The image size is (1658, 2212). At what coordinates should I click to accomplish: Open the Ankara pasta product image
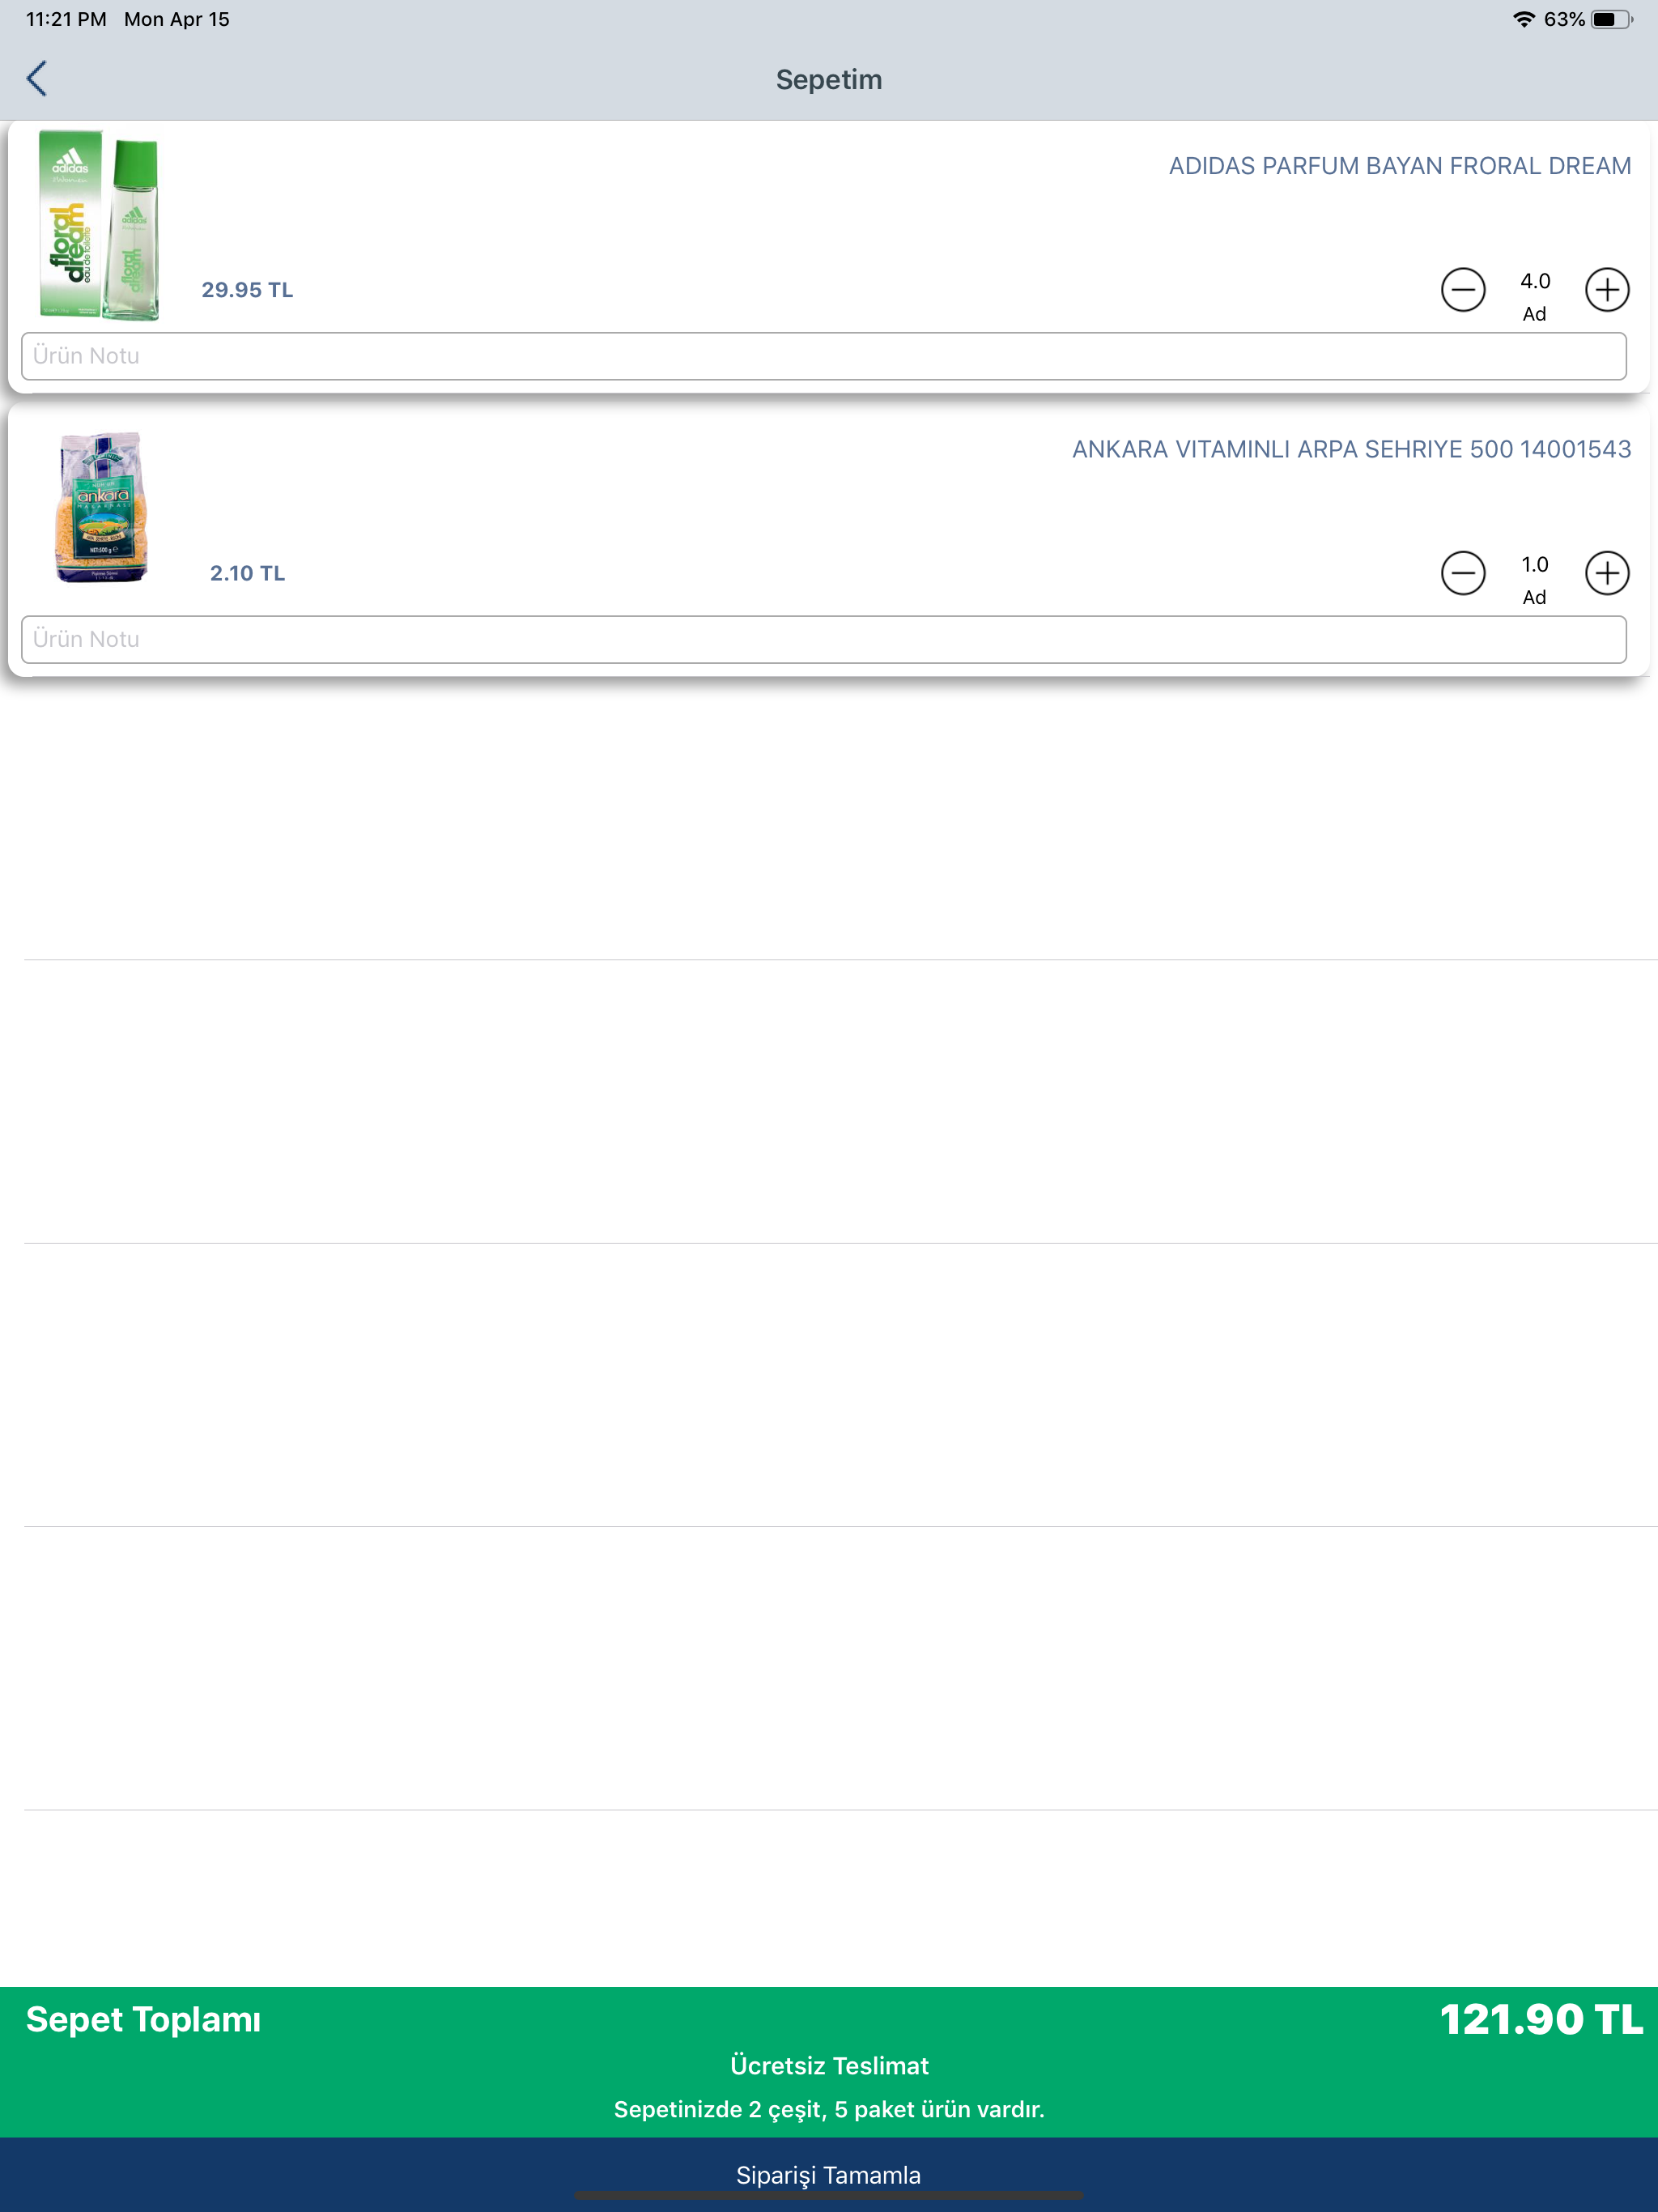[x=101, y=507]
